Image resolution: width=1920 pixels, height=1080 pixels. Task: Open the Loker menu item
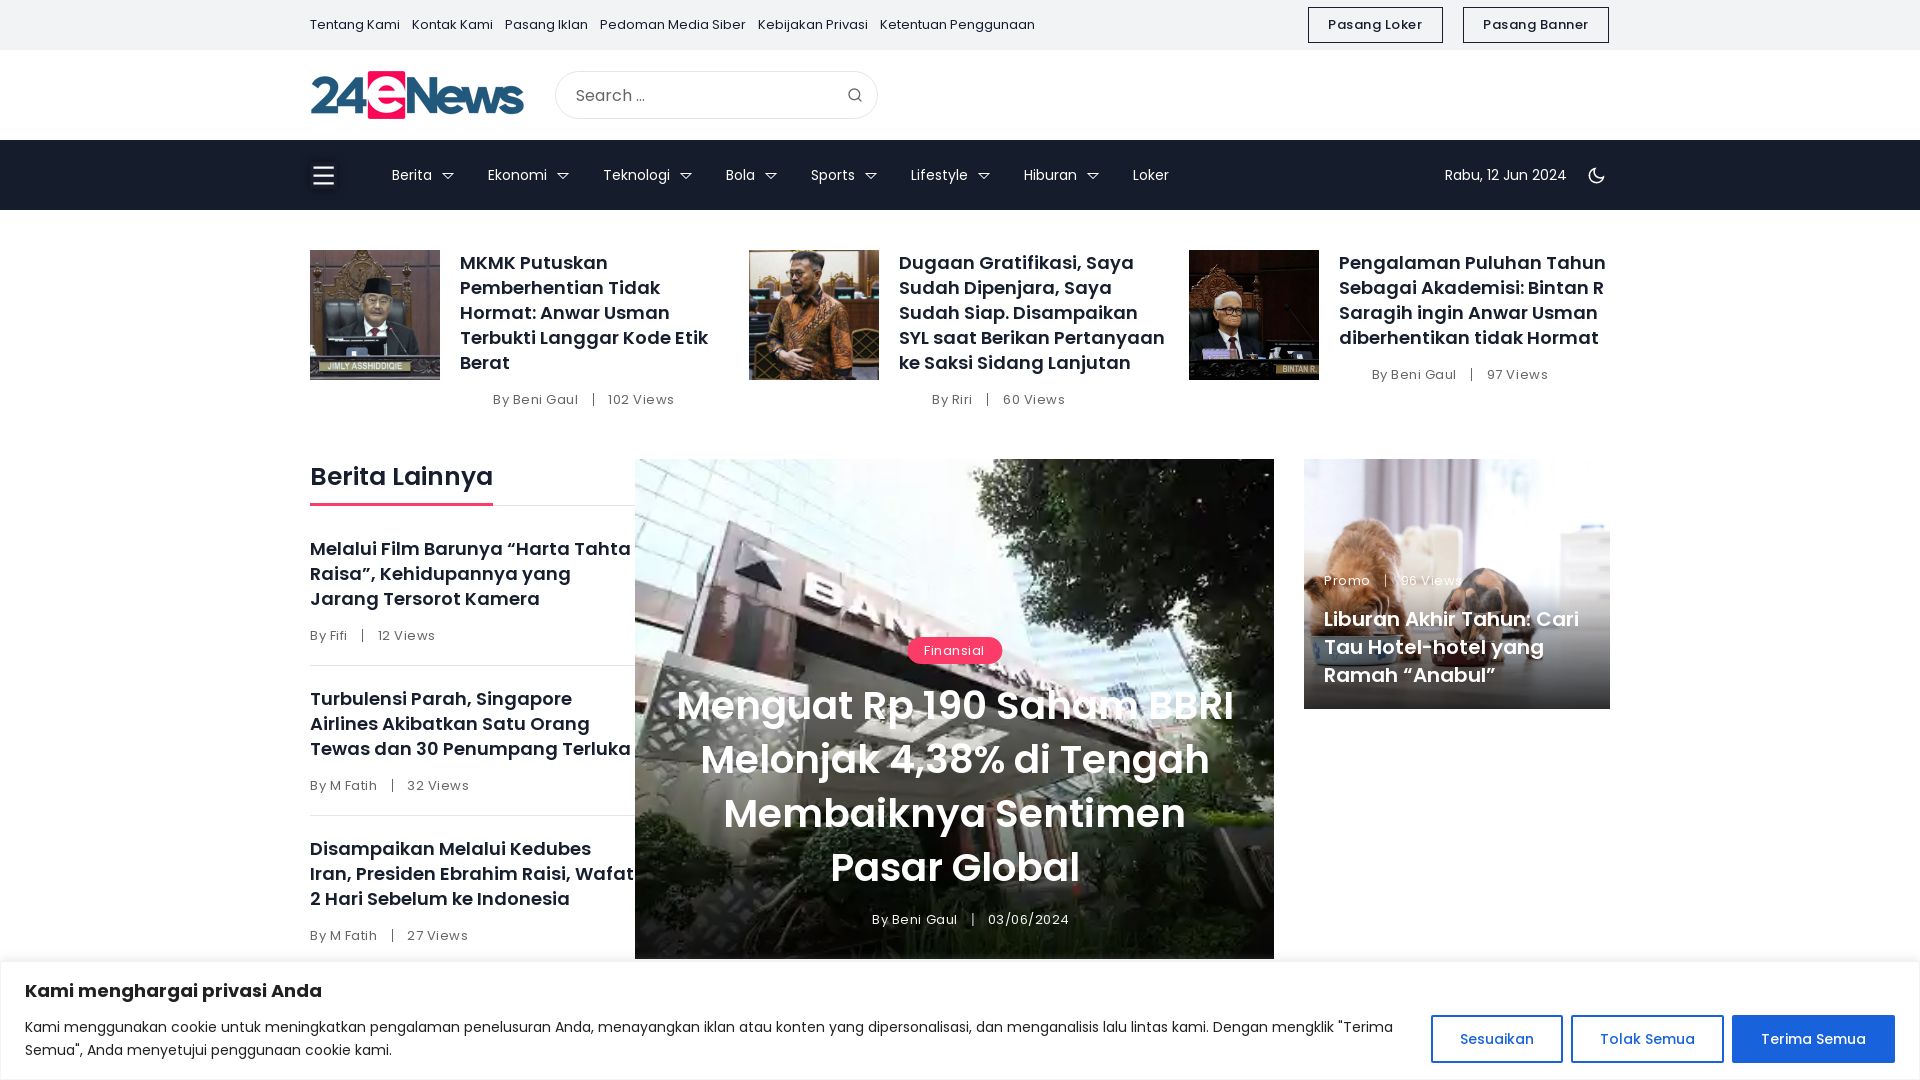tap(1150, 175)
